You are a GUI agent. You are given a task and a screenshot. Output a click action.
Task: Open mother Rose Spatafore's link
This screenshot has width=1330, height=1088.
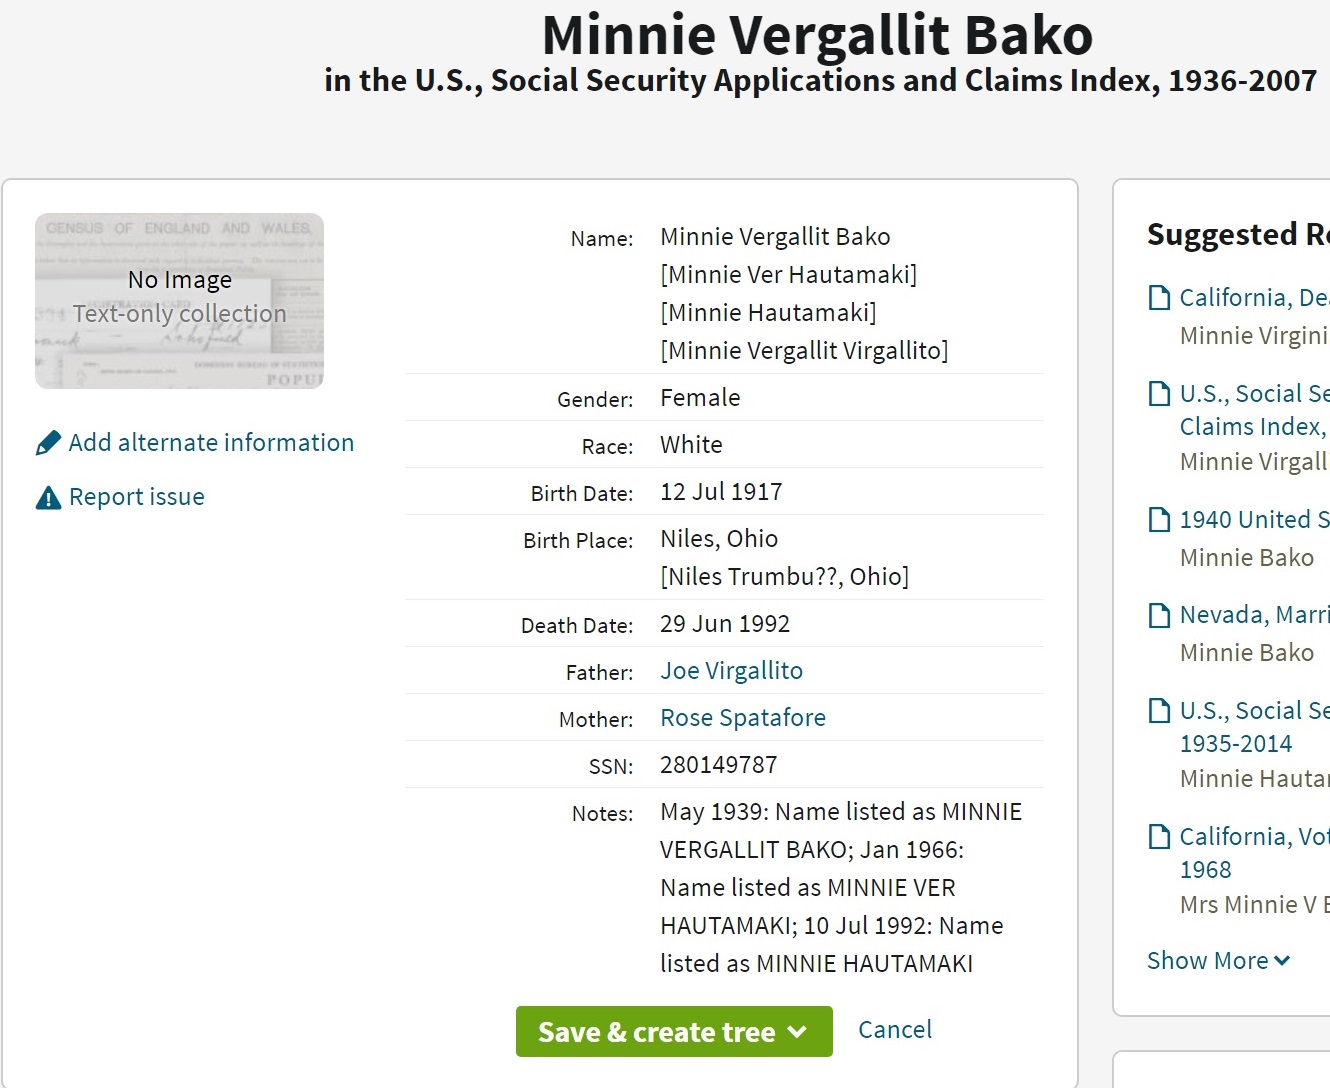742,718
